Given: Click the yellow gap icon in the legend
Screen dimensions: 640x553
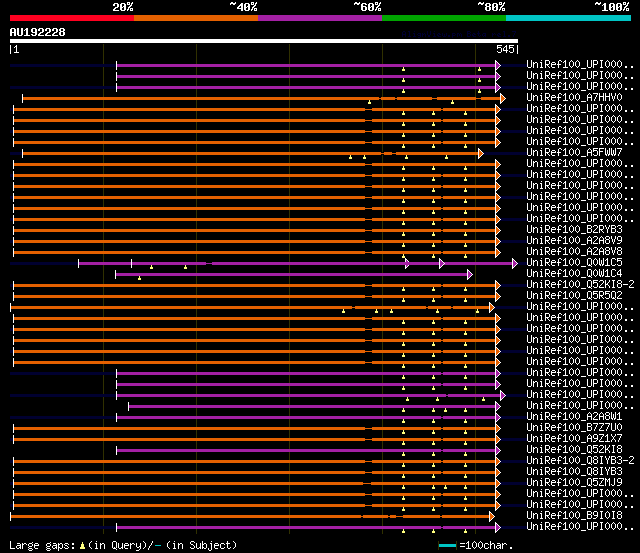Looking at the screenshot, I should 82,545.
